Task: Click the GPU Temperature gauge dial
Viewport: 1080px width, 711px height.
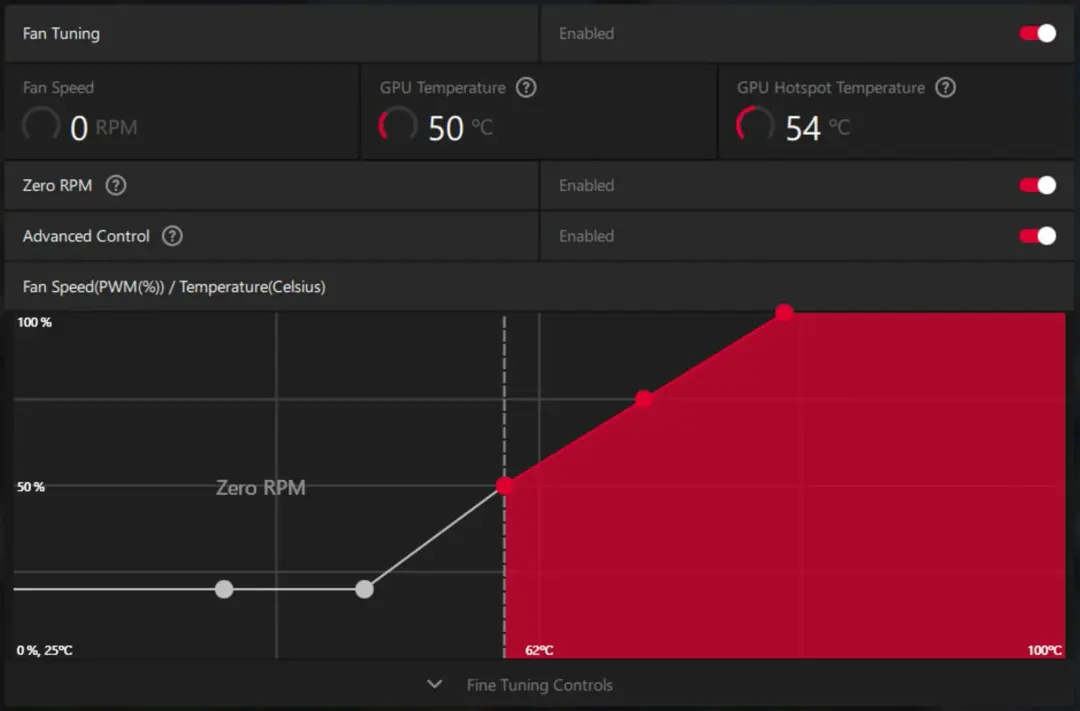Action: click(398, 126)
